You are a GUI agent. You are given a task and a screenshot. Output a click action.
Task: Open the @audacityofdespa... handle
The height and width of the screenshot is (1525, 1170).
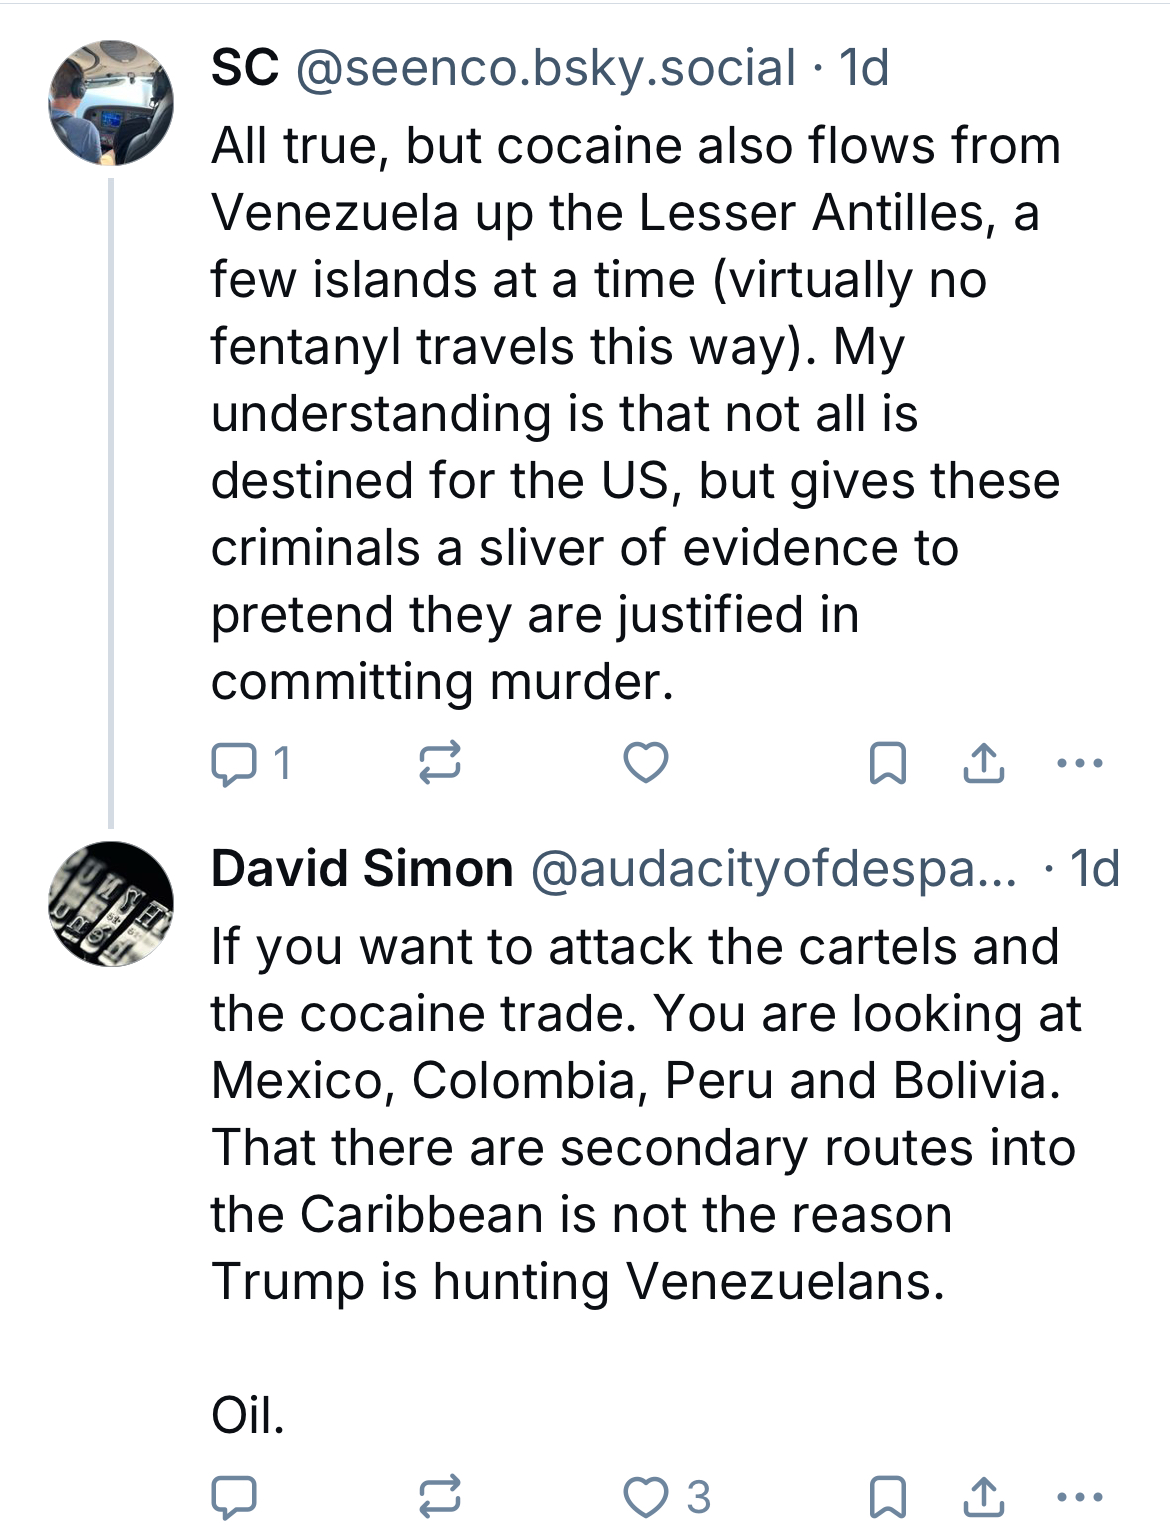[x=773, y=868]
